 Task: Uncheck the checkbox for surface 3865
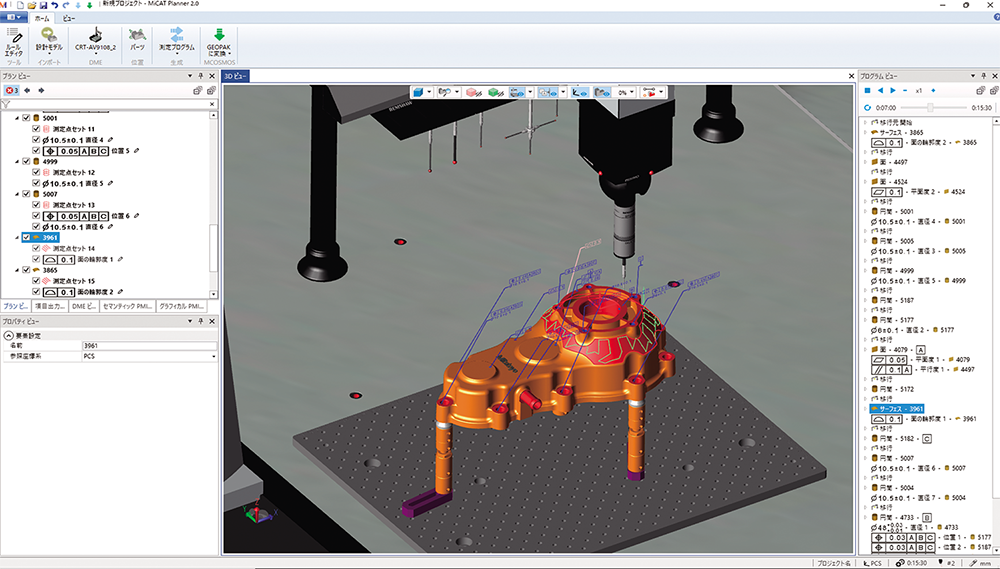coord(26,270)
